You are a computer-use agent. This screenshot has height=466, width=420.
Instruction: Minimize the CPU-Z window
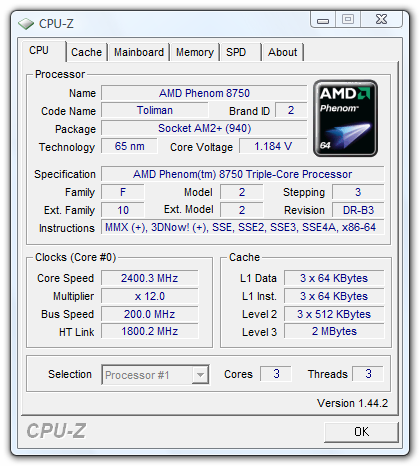point(323,20)
